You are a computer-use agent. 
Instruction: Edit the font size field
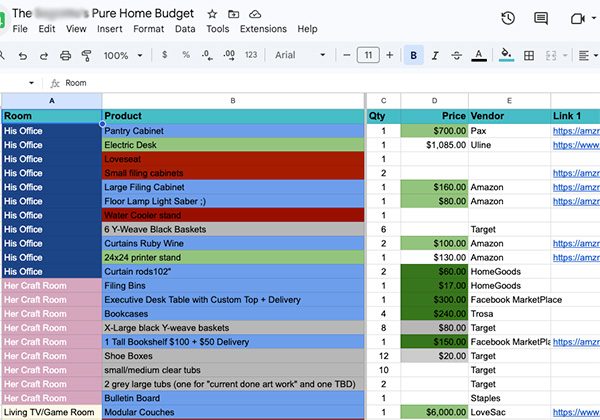tap(368, 55)
